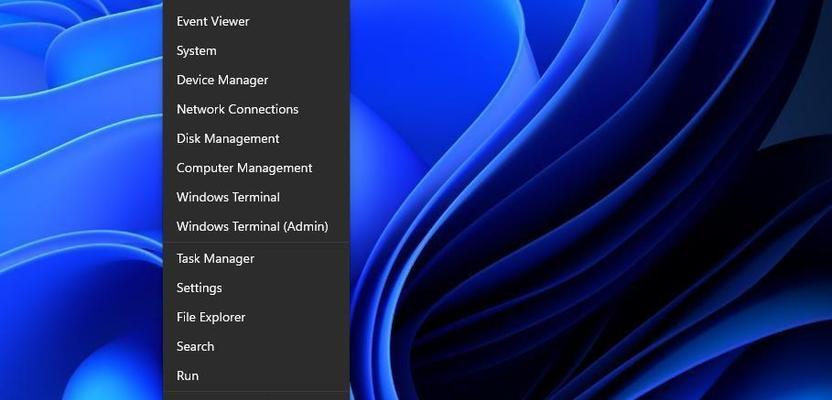Start Windows Terminal
832x400 pixels.
tap(256, 197)
